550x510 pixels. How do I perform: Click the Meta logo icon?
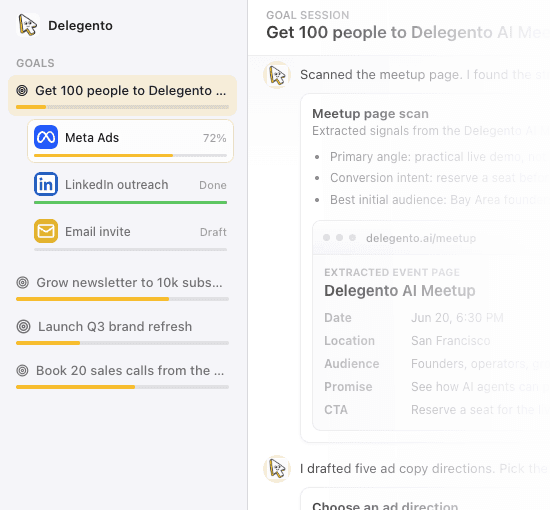coord(46,137)
